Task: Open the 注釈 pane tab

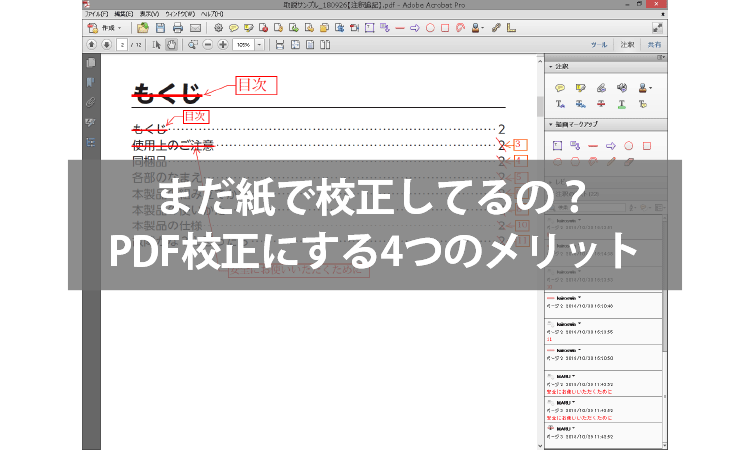Action: click(x=627, y=44)
